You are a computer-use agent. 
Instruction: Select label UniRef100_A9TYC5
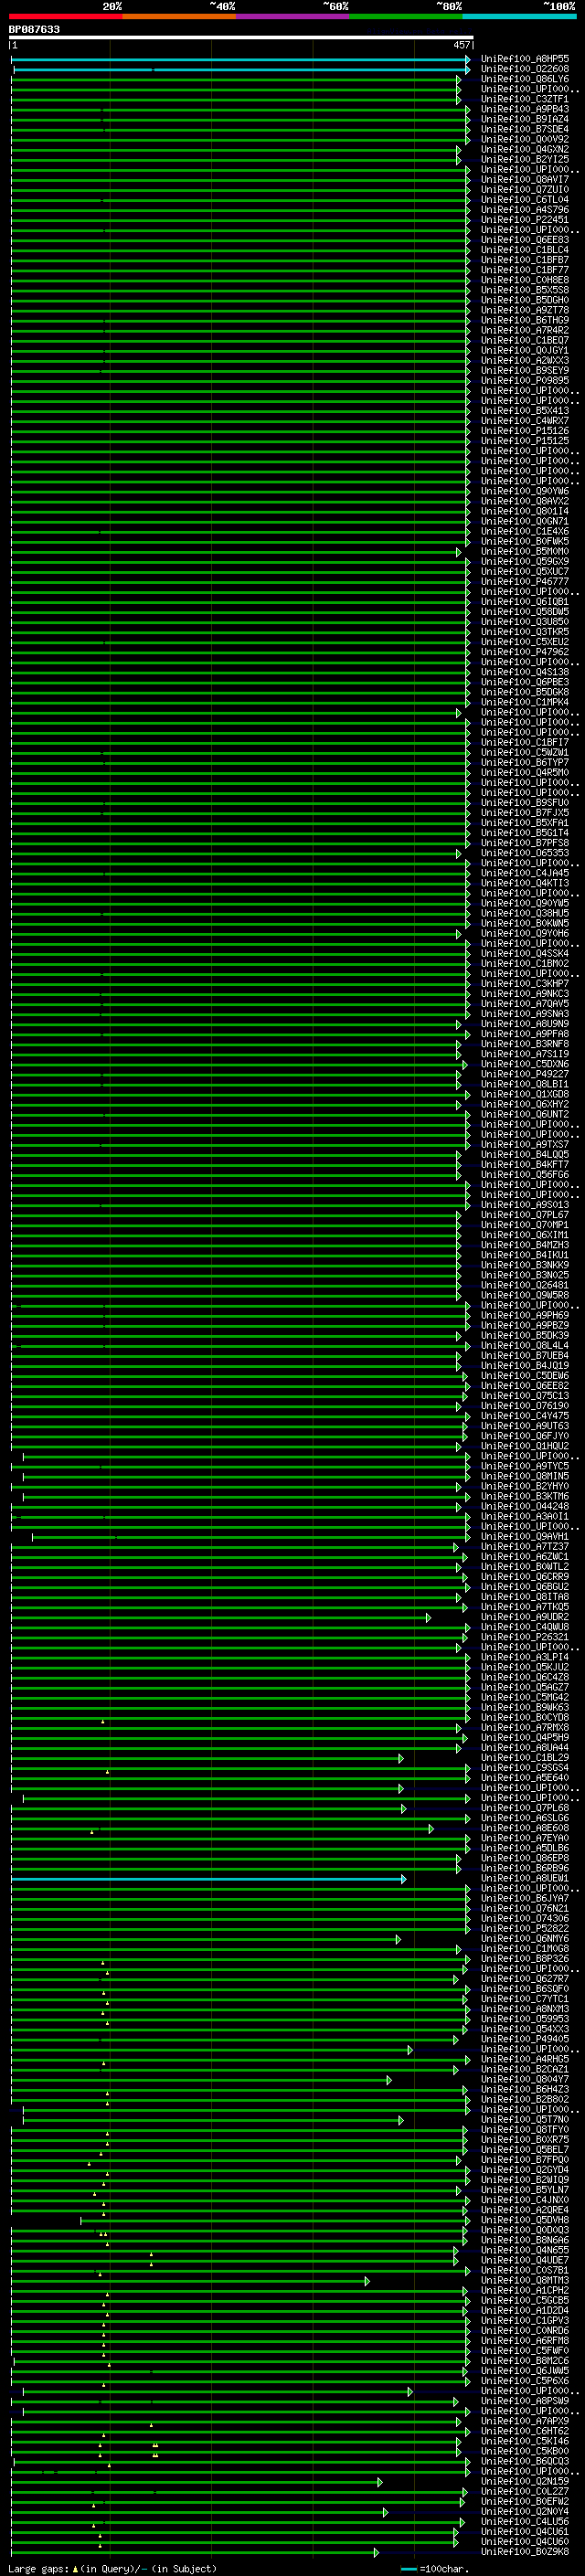click(x=525, y=1465)
